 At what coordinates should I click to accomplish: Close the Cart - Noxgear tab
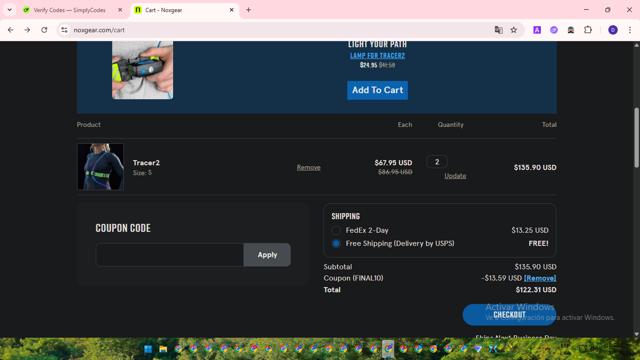[231, 10]
